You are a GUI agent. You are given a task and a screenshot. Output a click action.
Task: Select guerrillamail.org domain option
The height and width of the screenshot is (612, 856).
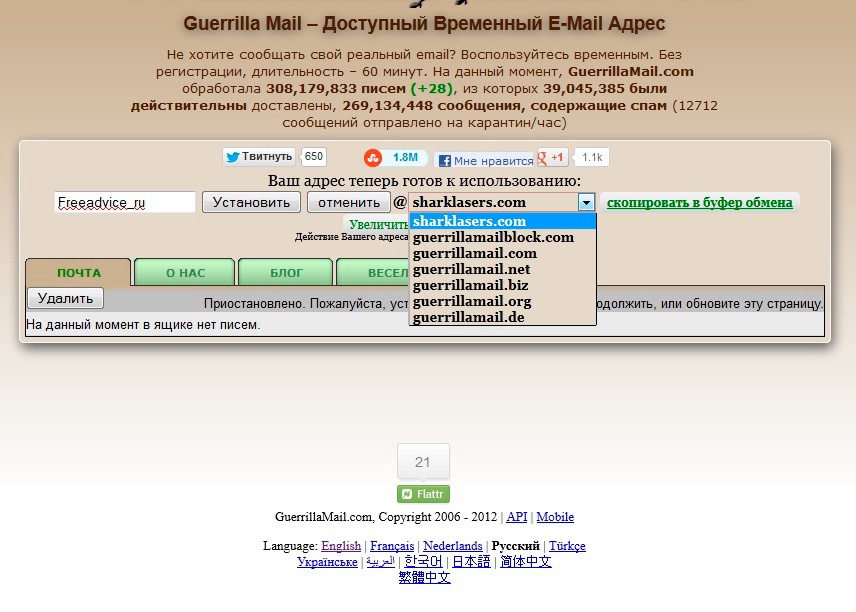pos(502,301)
